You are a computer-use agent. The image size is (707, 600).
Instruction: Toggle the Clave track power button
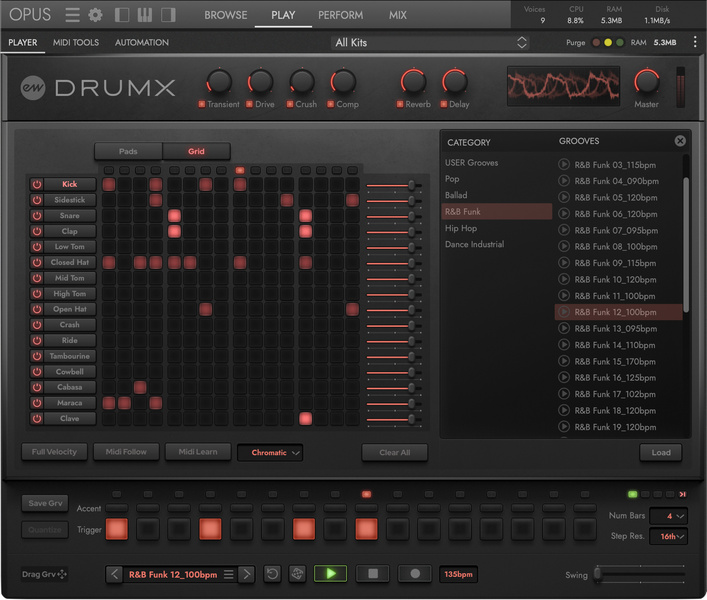37,418
